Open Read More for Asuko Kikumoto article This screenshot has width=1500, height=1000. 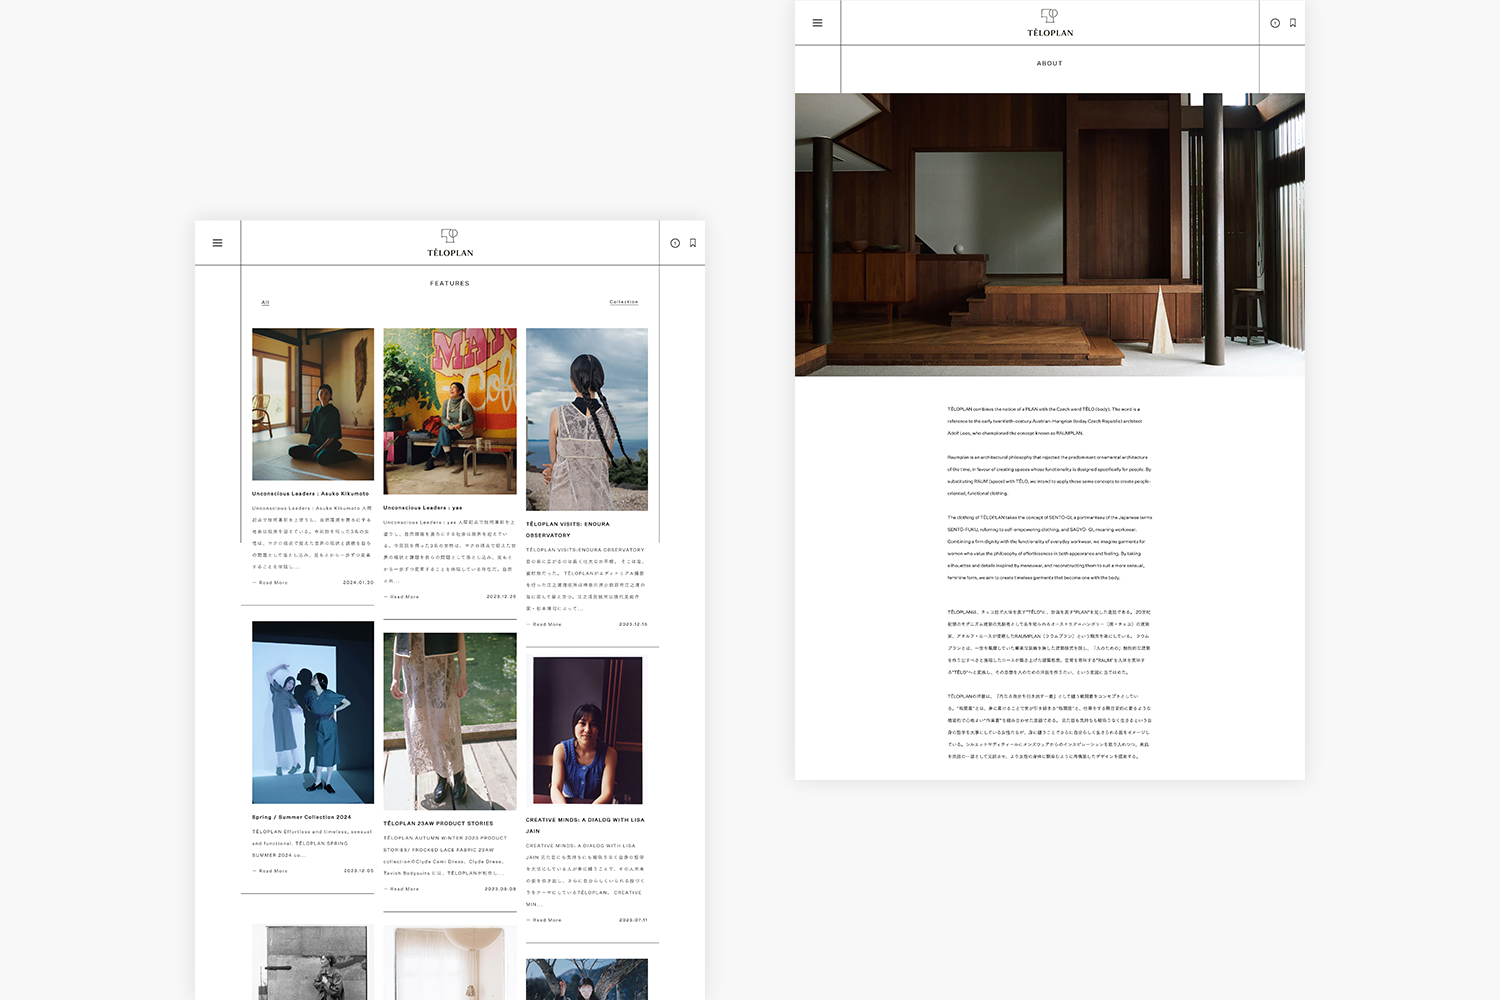point(271,582)
